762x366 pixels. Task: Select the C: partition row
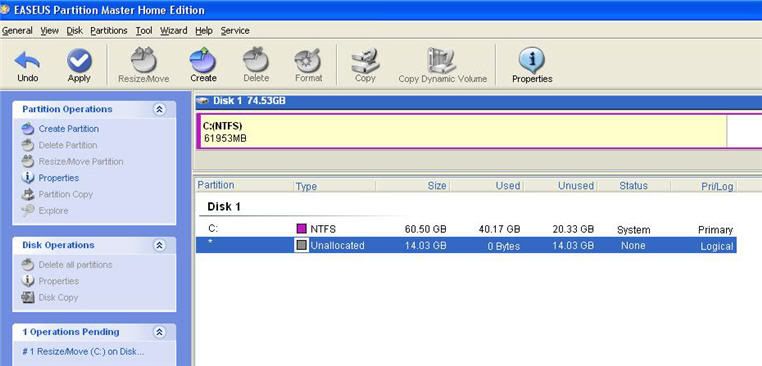466,229
